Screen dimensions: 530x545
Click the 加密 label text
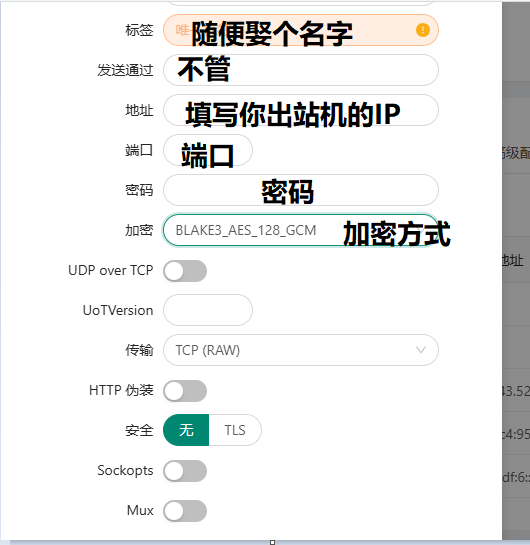pos(139,230)
